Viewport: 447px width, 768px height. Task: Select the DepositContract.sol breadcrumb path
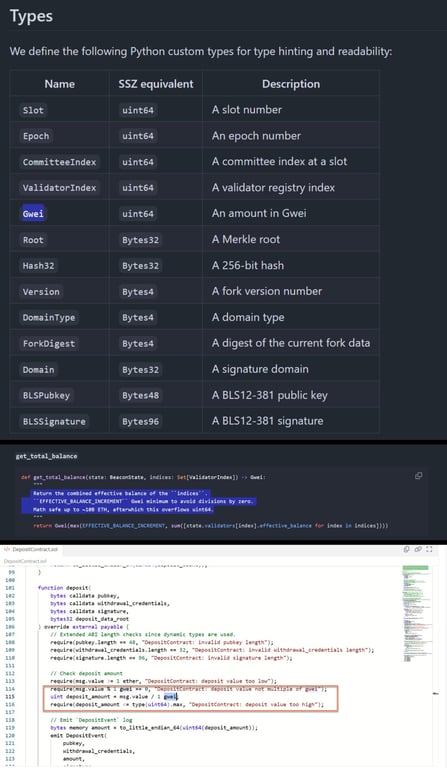[25, 561]
